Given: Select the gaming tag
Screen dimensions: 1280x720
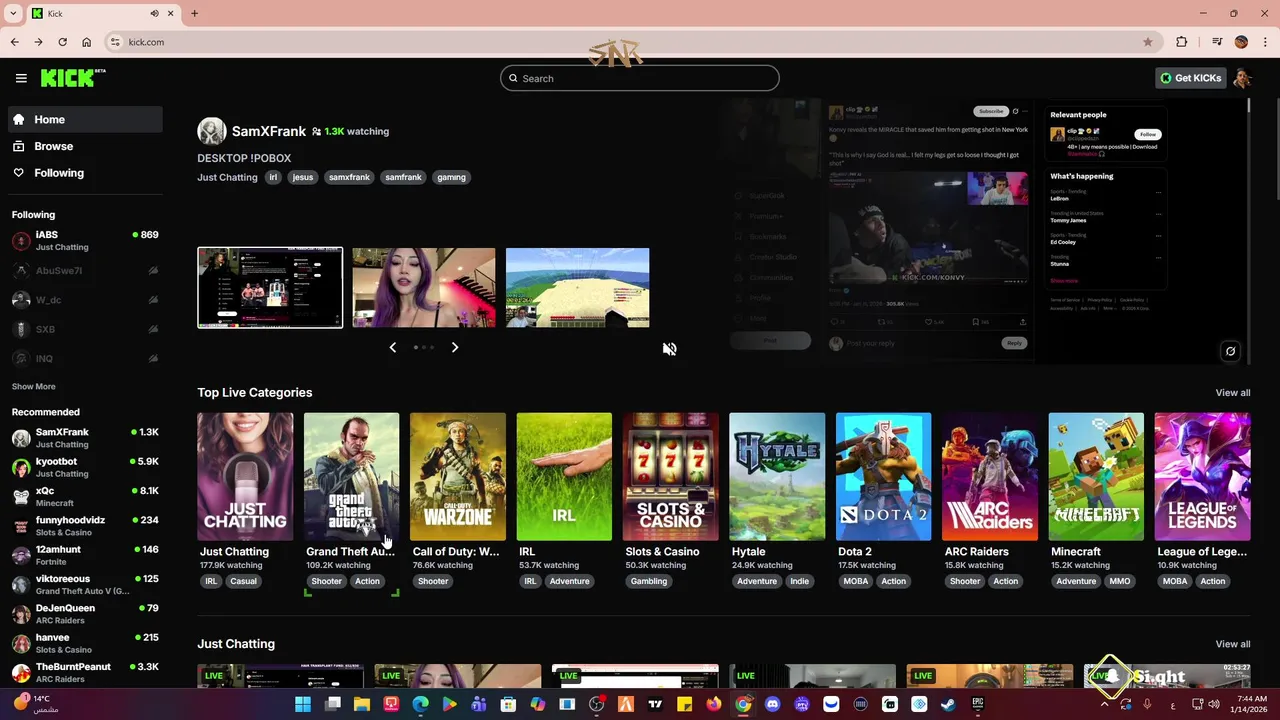Looking at the screenshot, I should pos(451,177).
